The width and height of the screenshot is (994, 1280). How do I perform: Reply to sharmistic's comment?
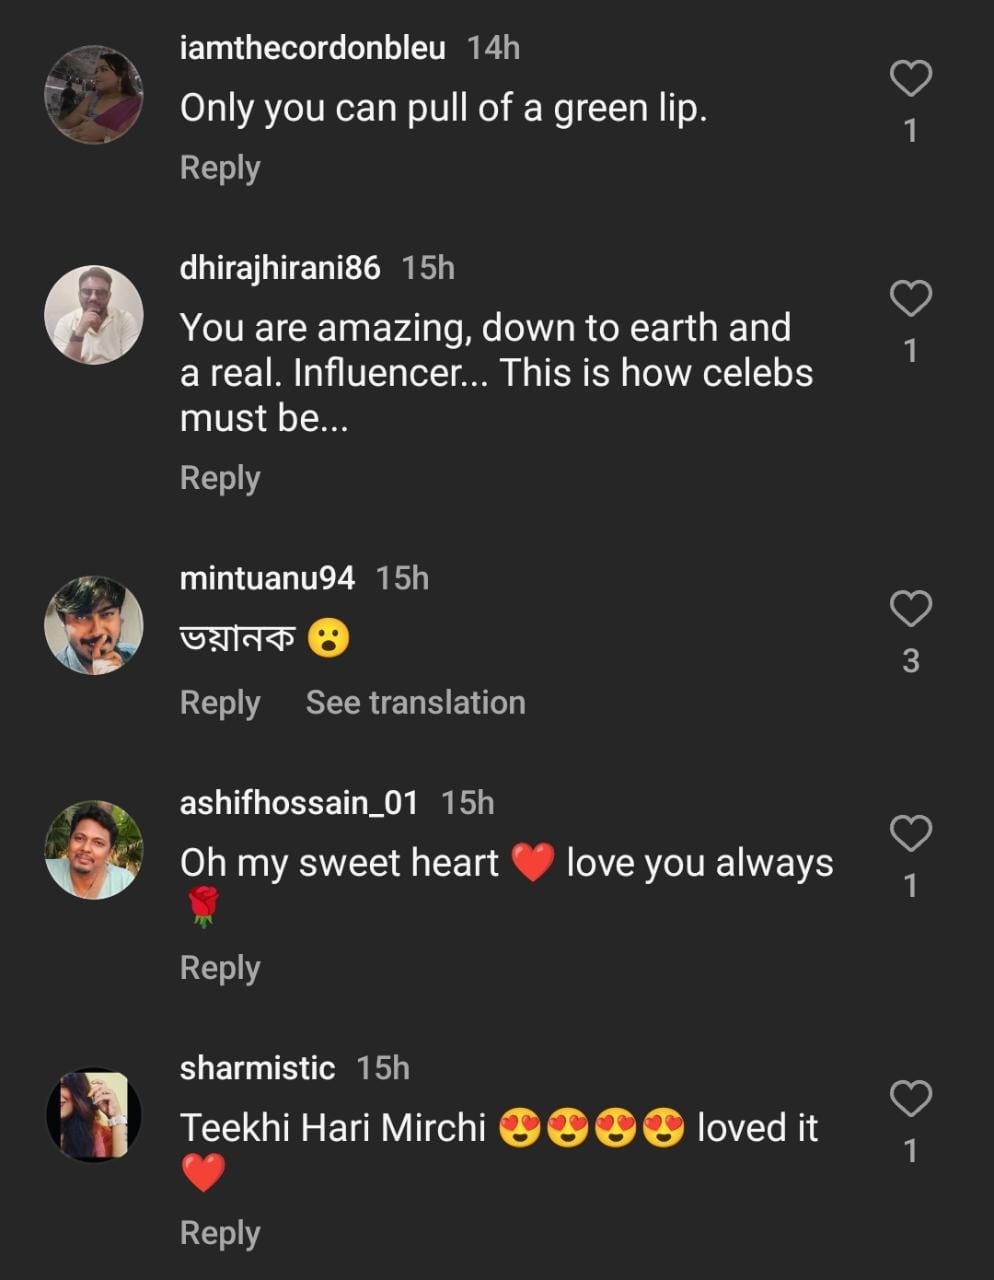pyautogui.click(x=220, y=1233)
